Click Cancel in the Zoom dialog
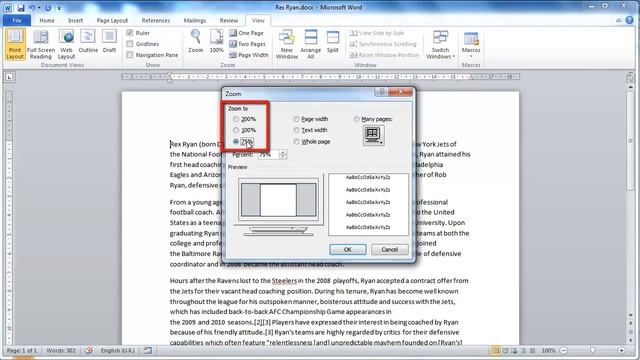Viewport: 640px width, 360px height. tap(389, 249)
